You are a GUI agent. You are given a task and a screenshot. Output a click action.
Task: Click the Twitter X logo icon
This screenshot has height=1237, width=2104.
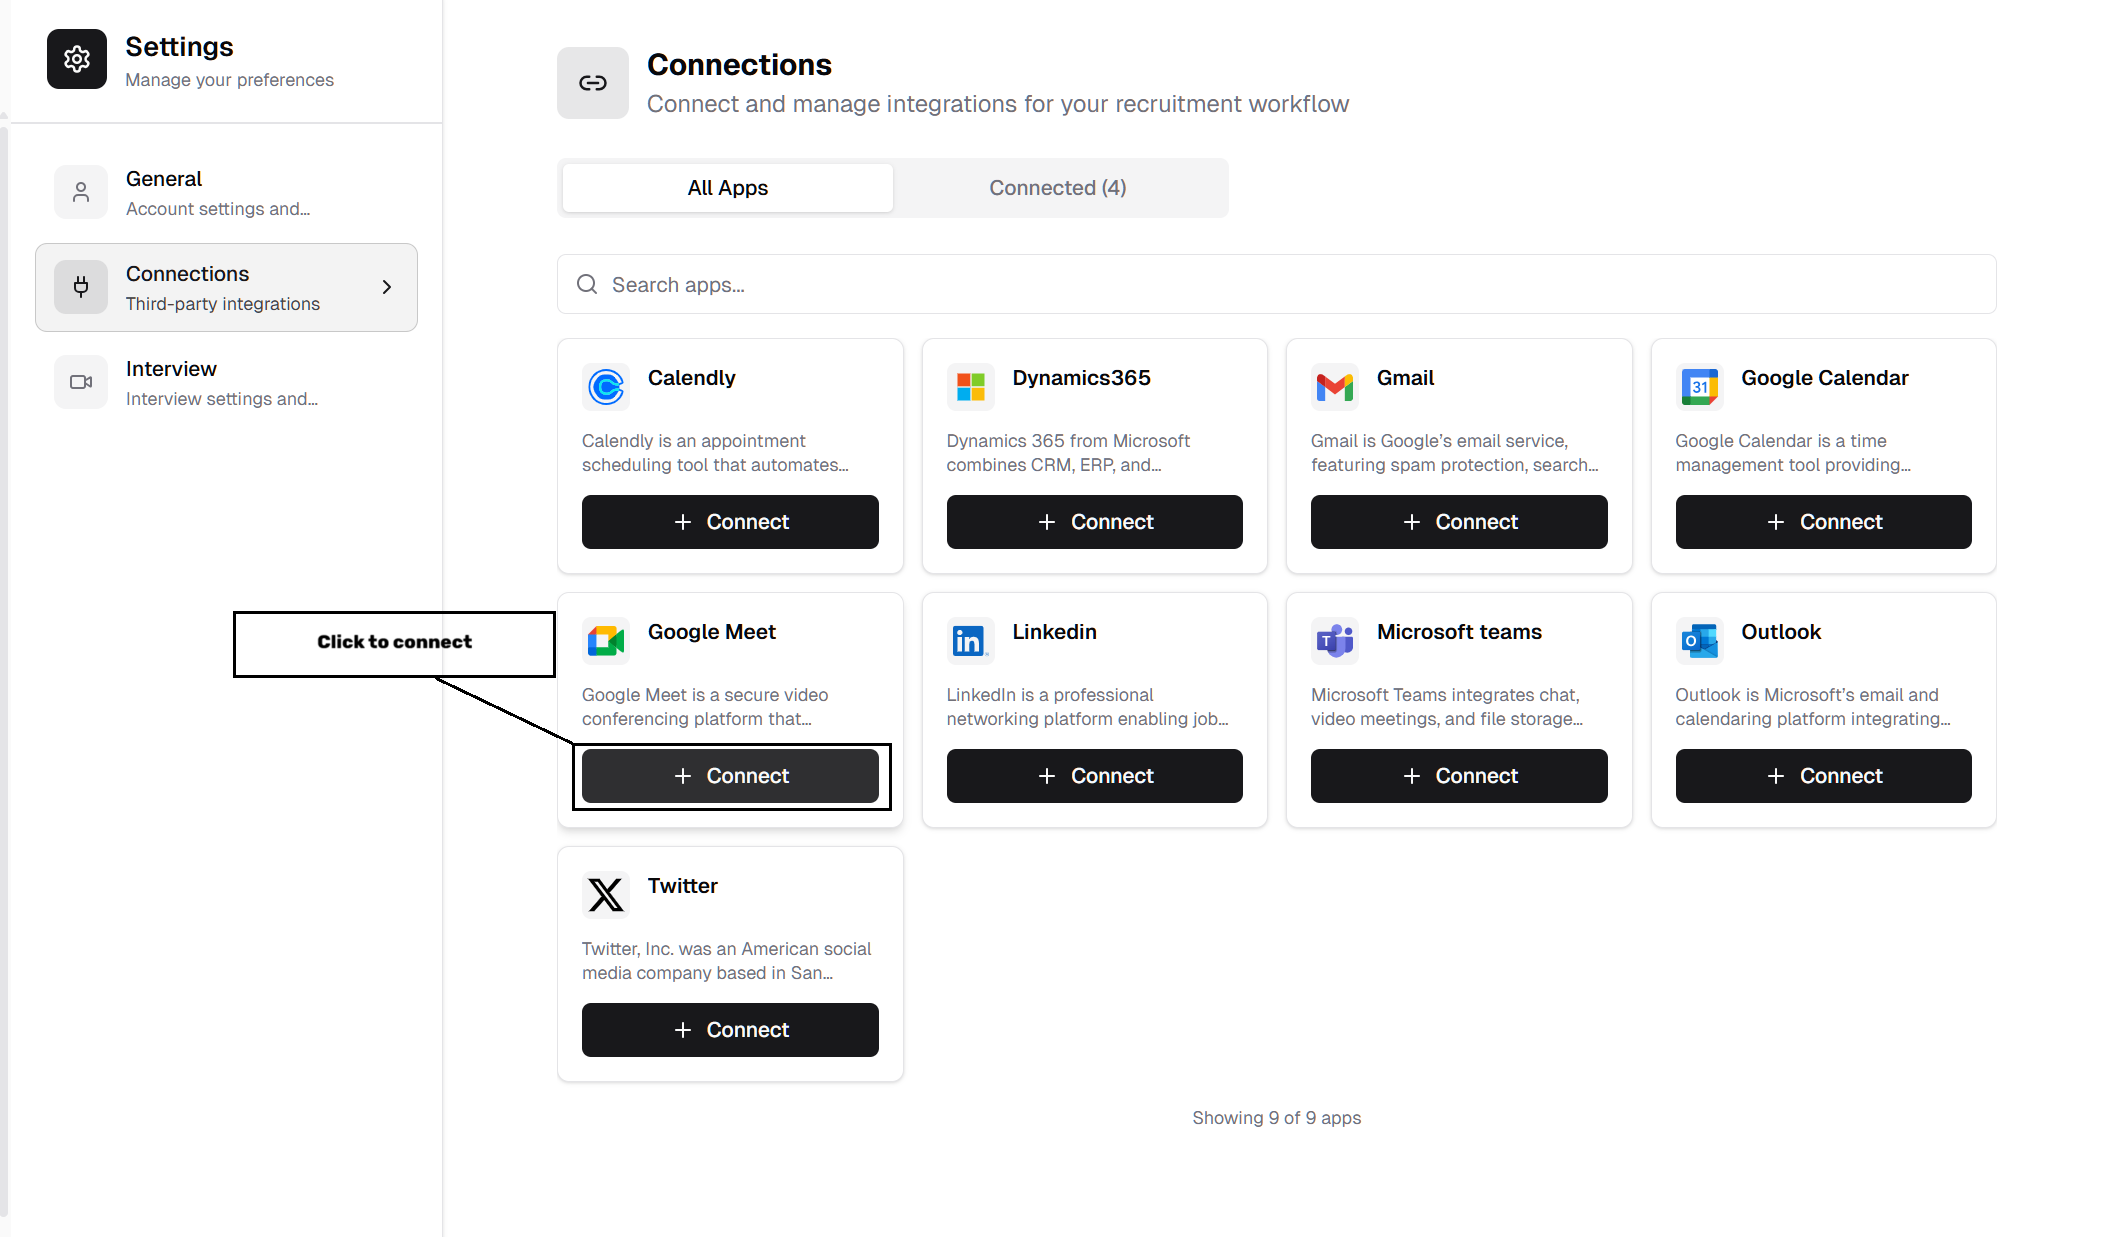pyautogui.click(x=605, y=895)
